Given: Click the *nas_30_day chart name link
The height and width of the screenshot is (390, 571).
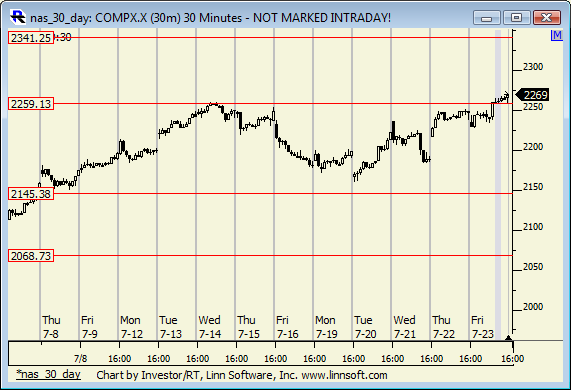Looking at the screenshot, I should coord(48,374).
